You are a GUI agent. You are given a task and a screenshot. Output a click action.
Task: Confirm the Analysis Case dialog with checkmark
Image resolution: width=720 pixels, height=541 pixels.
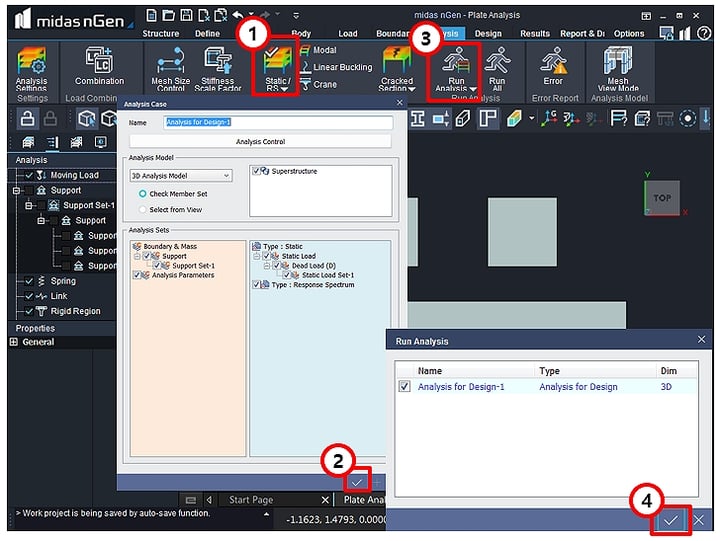(x=357, y=482)
